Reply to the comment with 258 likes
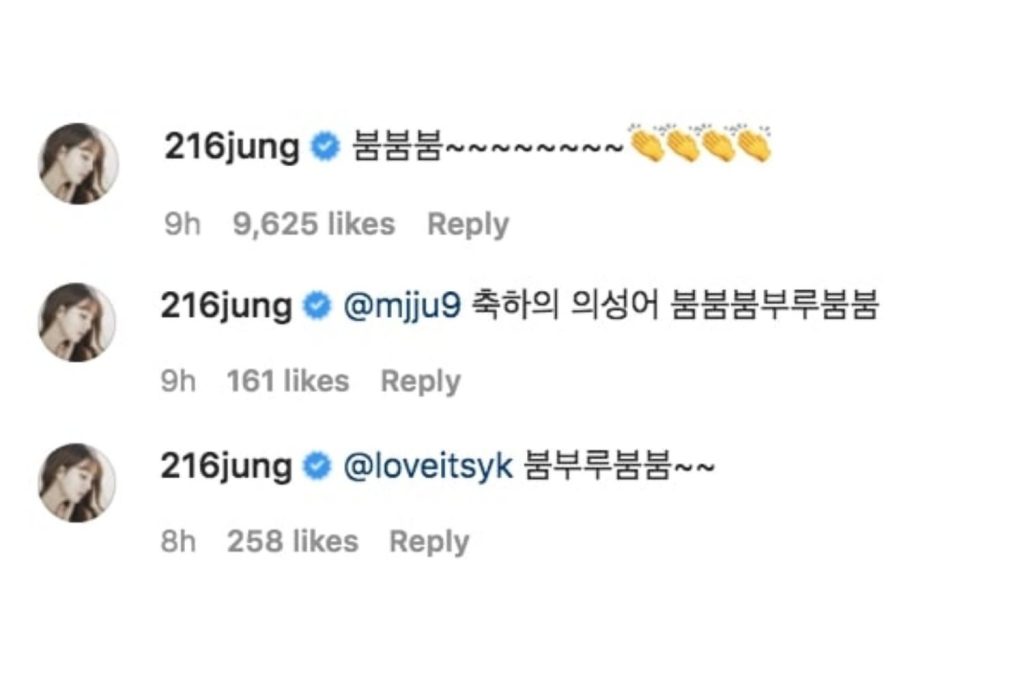 pos(428,541)
